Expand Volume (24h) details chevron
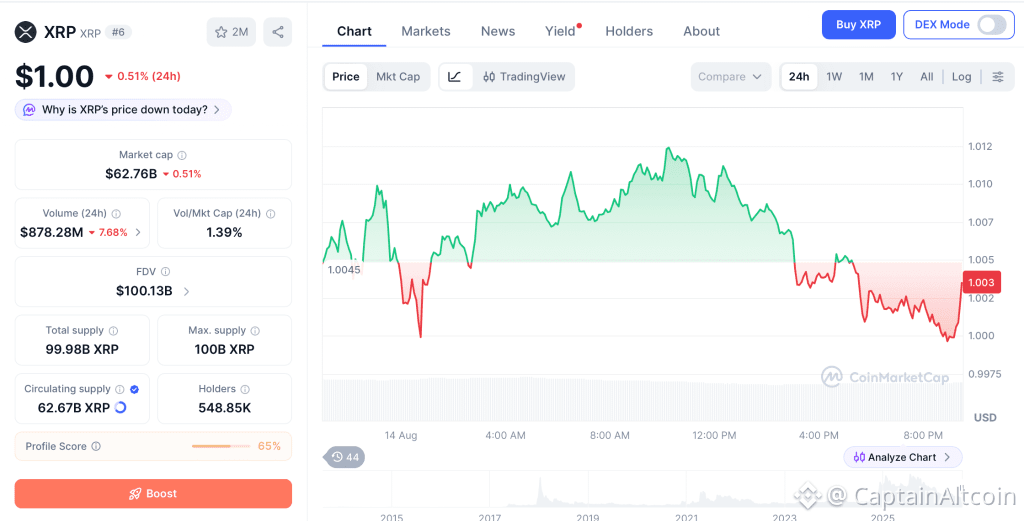1024x521 pixels. [138, 232]
